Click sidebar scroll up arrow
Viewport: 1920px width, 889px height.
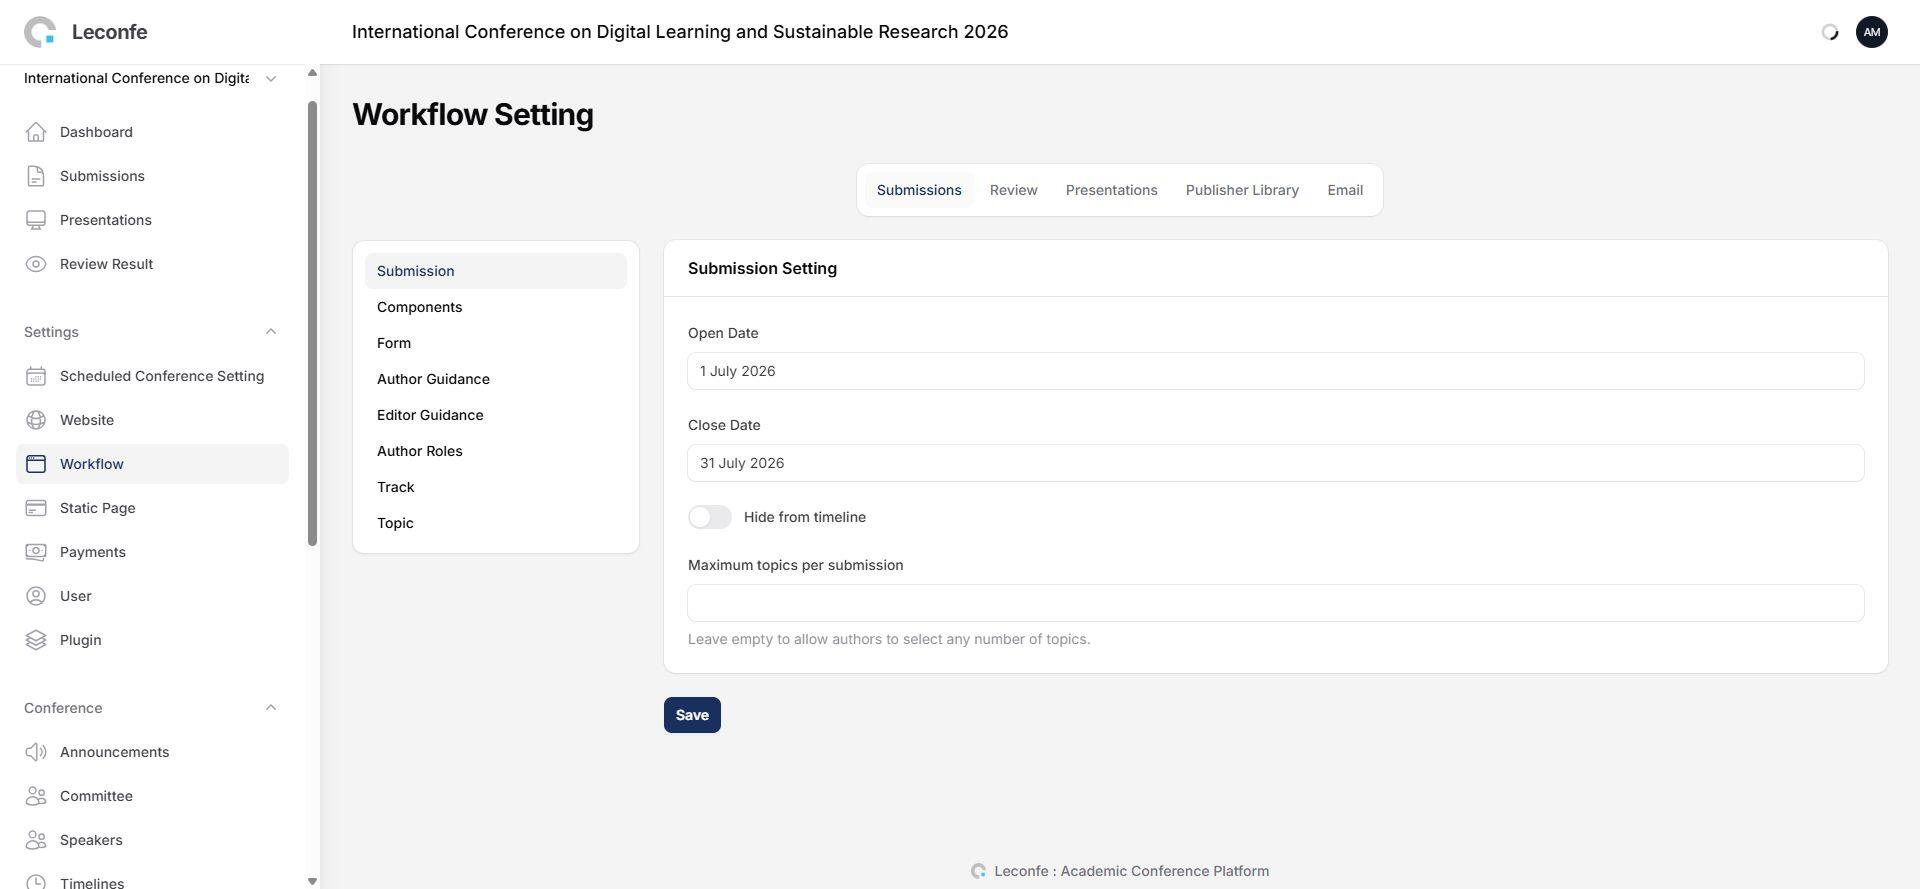[x=312, y=72]
